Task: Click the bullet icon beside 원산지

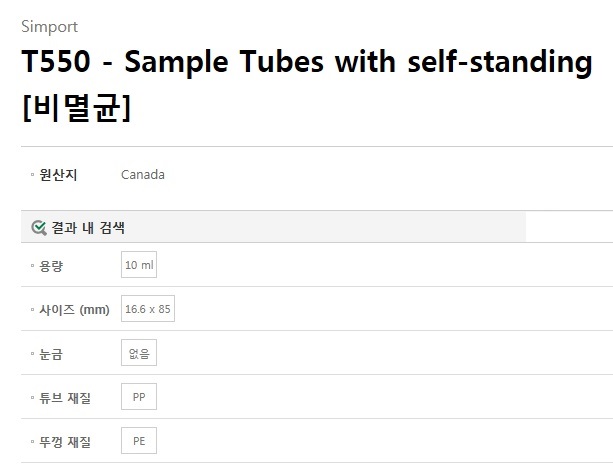Action: click(x=32, y=175)
